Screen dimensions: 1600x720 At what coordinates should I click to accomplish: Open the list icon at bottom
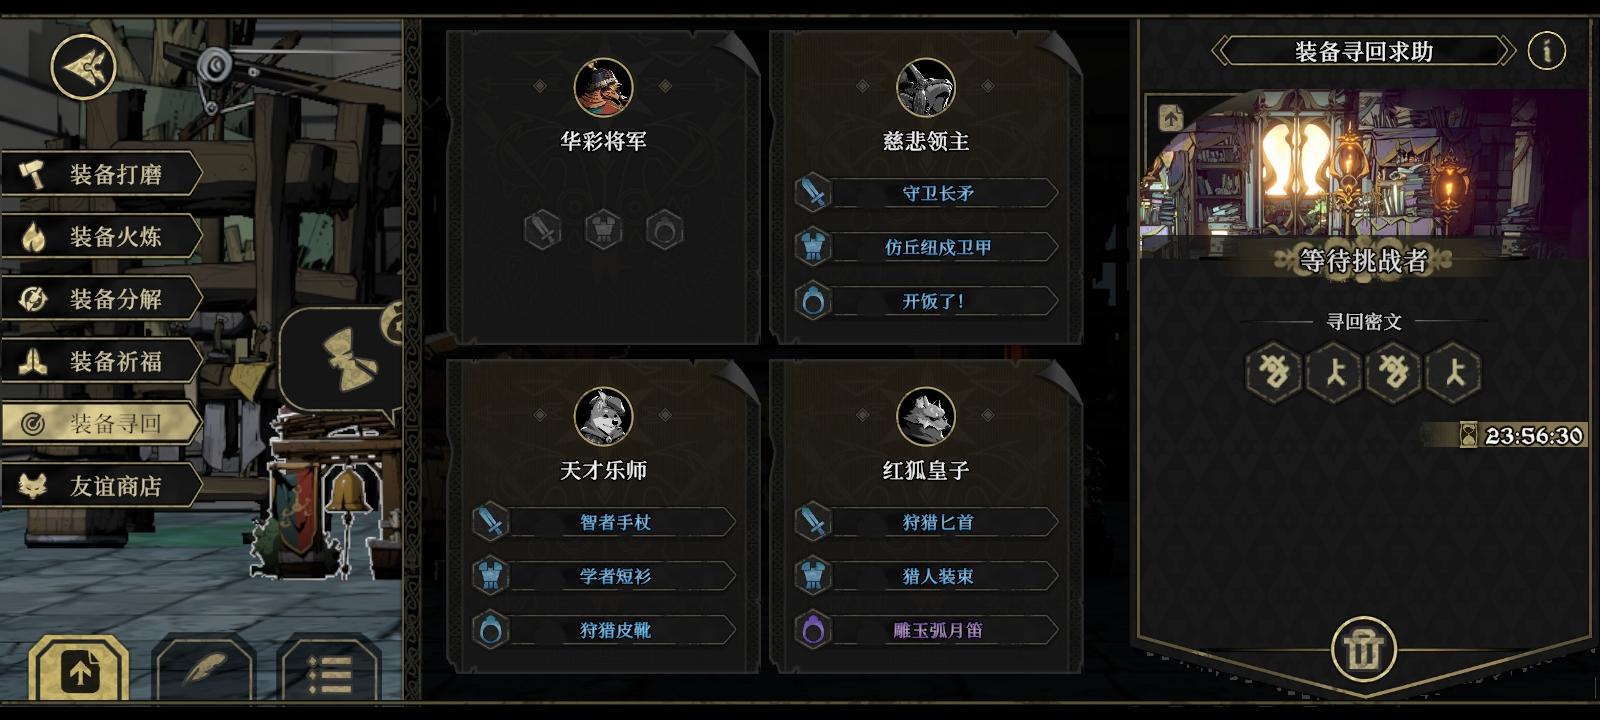pyautogui.click(x=329, y=669)
